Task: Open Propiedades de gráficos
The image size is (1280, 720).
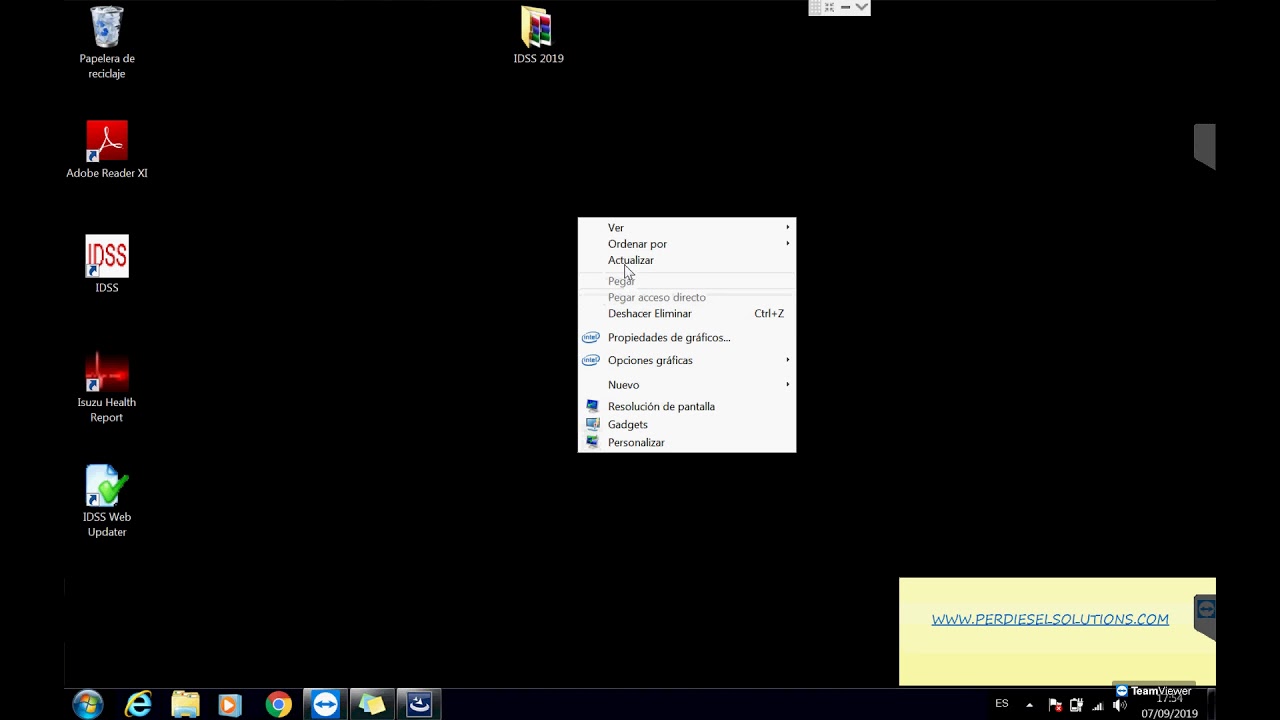Action: (x=687, y=338)
